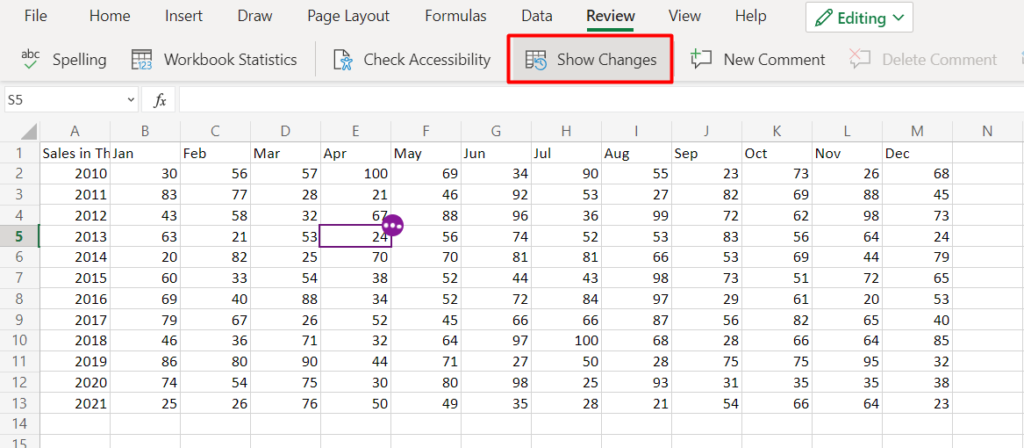
Task: Open the Name Box dropdown arrow
Action: coord(131,100)
